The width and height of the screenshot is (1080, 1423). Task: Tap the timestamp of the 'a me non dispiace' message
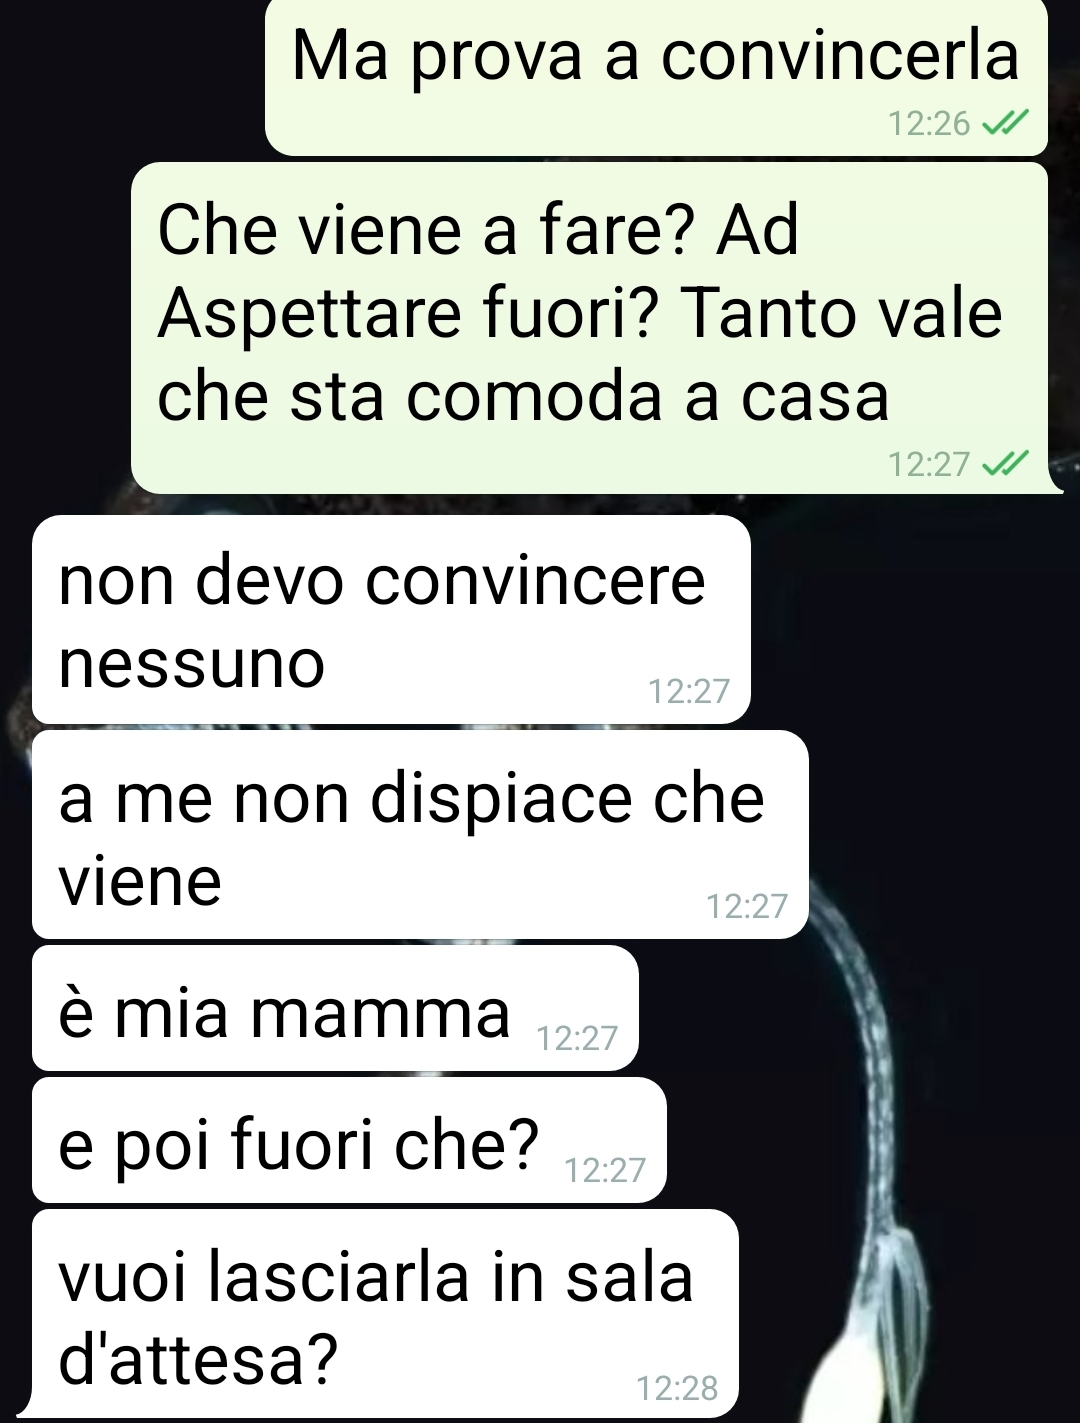[747, 906]
